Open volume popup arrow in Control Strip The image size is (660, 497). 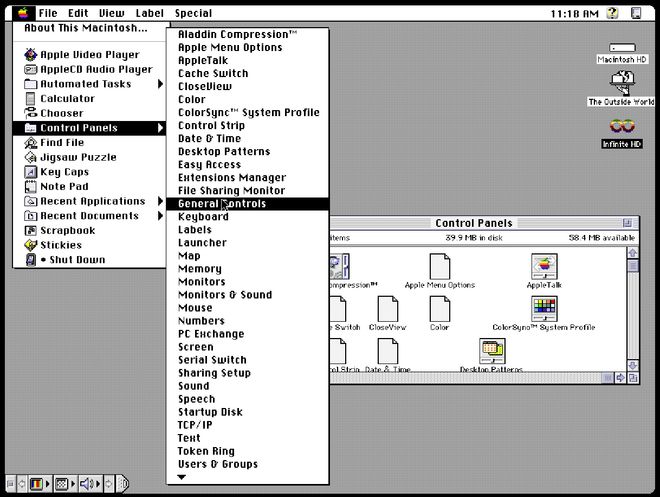click(98, 484)
